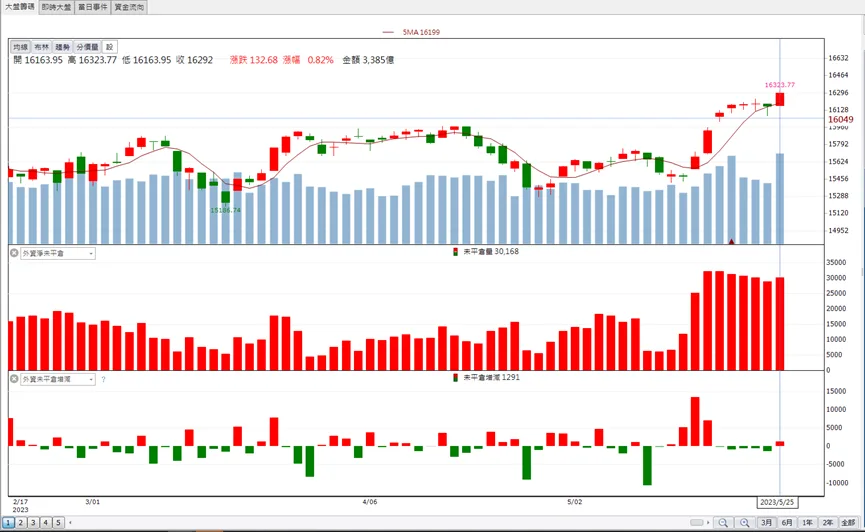This screenshot has width=865, height=532.
Task: Close the 外資未平倉增減 indicator panel
Action: (x=14, y=379)
